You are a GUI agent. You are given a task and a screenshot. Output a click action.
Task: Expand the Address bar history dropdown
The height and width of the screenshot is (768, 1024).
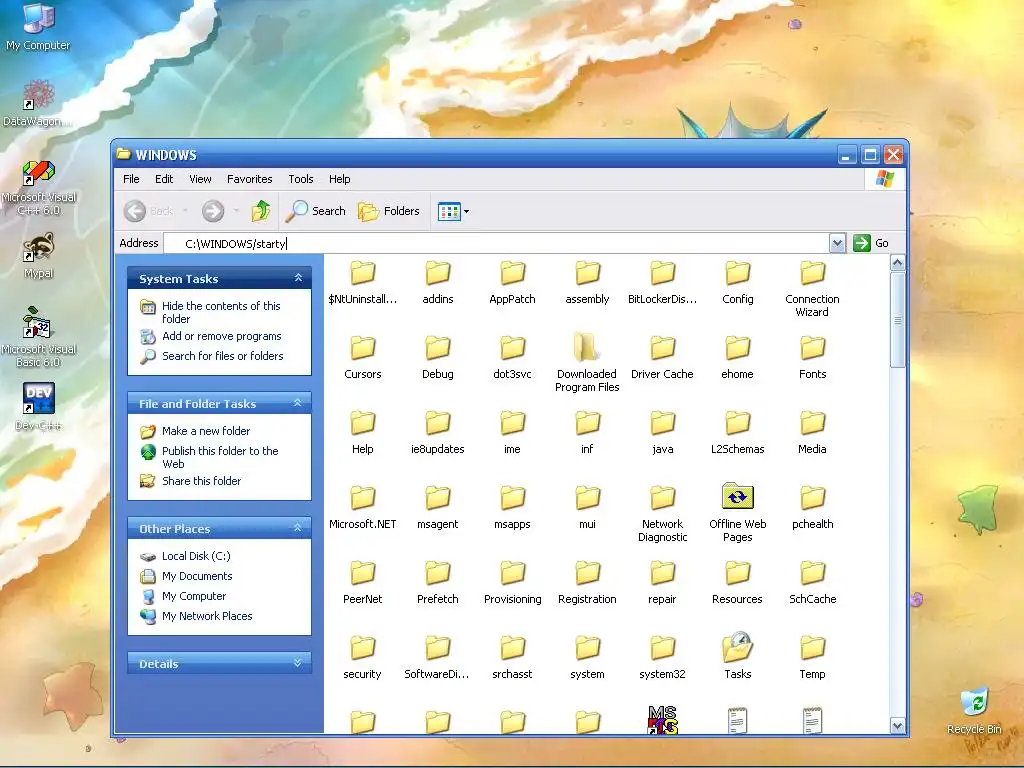[x=837, y=243]
